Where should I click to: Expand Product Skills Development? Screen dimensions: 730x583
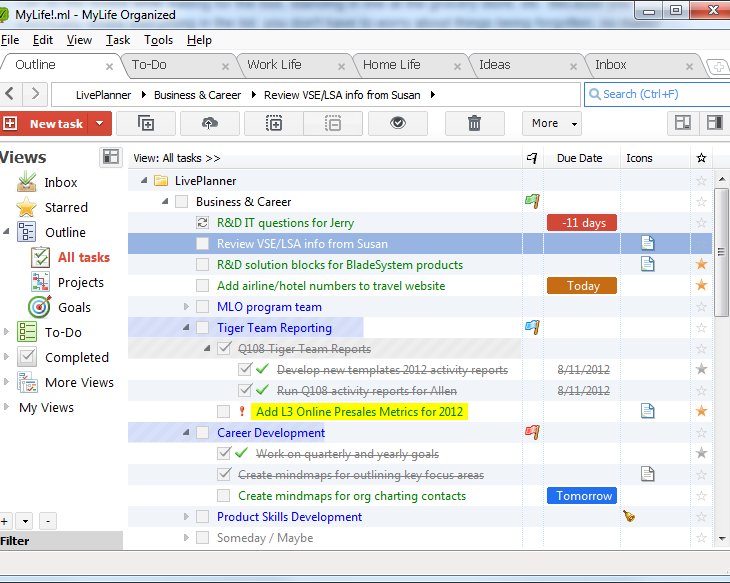coord(186,516)
